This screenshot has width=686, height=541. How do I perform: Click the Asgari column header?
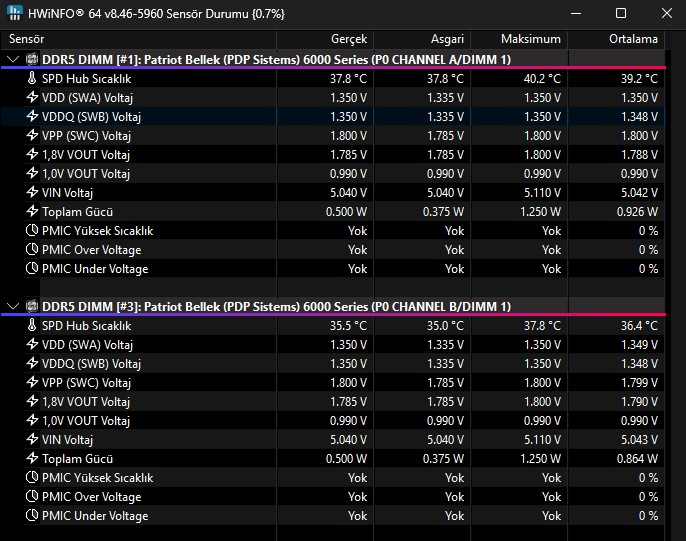click(422, 39)
